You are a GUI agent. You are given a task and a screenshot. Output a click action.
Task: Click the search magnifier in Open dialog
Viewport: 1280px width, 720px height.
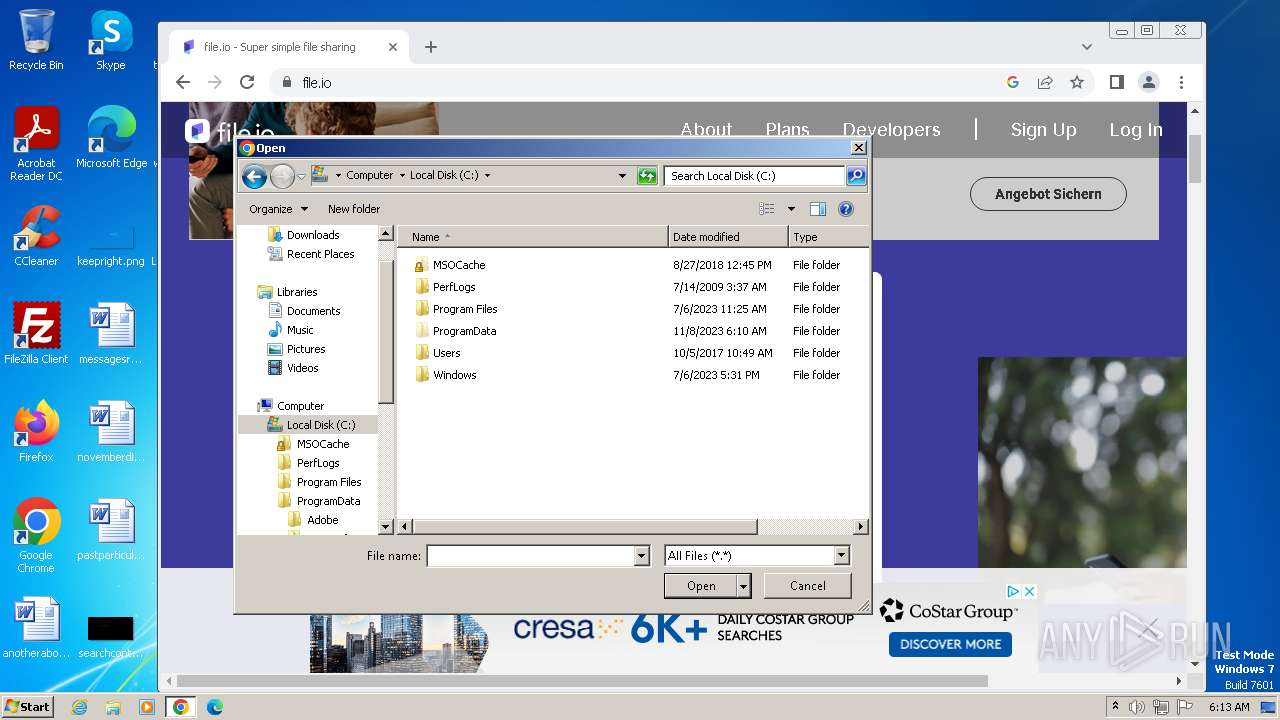coord(856,176)
